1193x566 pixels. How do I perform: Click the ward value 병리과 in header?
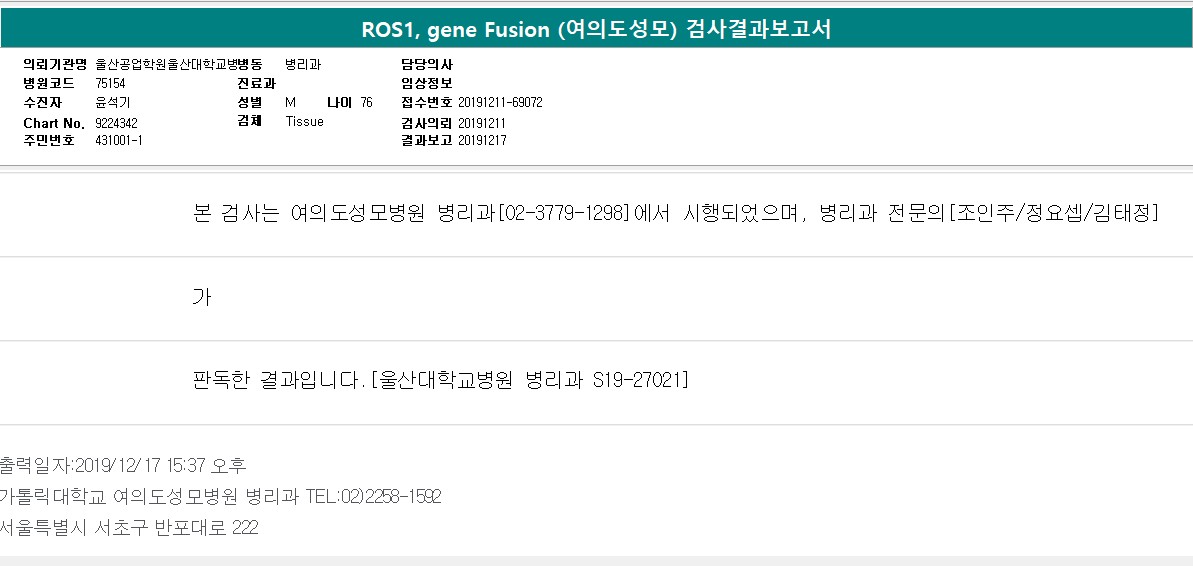coord(303,65)
